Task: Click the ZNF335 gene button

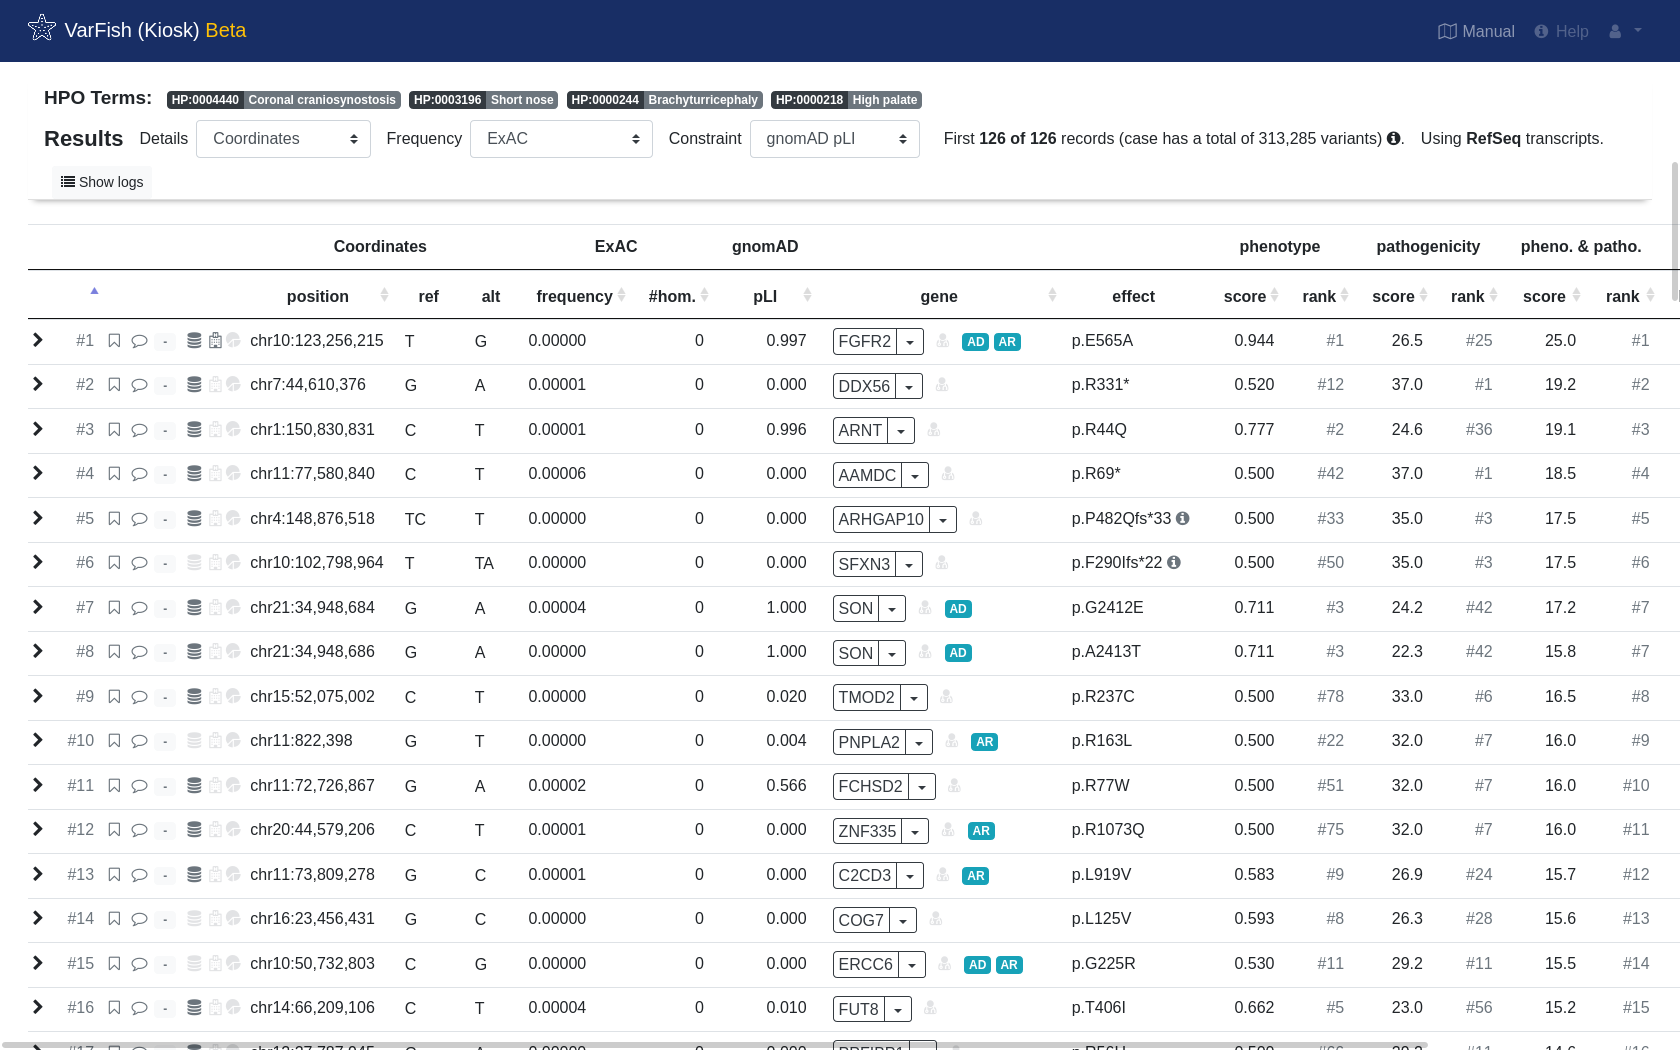Action: (x=867, y=831)
